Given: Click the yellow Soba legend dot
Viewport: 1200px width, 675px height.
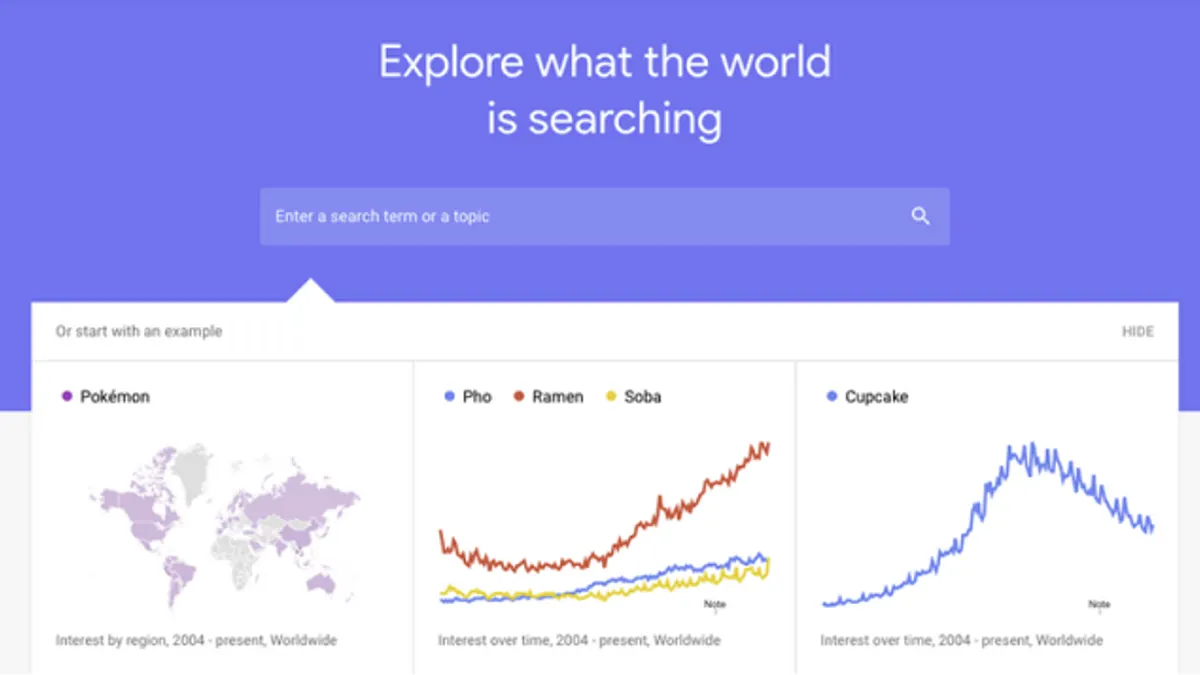Looking at the screenshot, I should pyautogui.click(x=611, y=397).
